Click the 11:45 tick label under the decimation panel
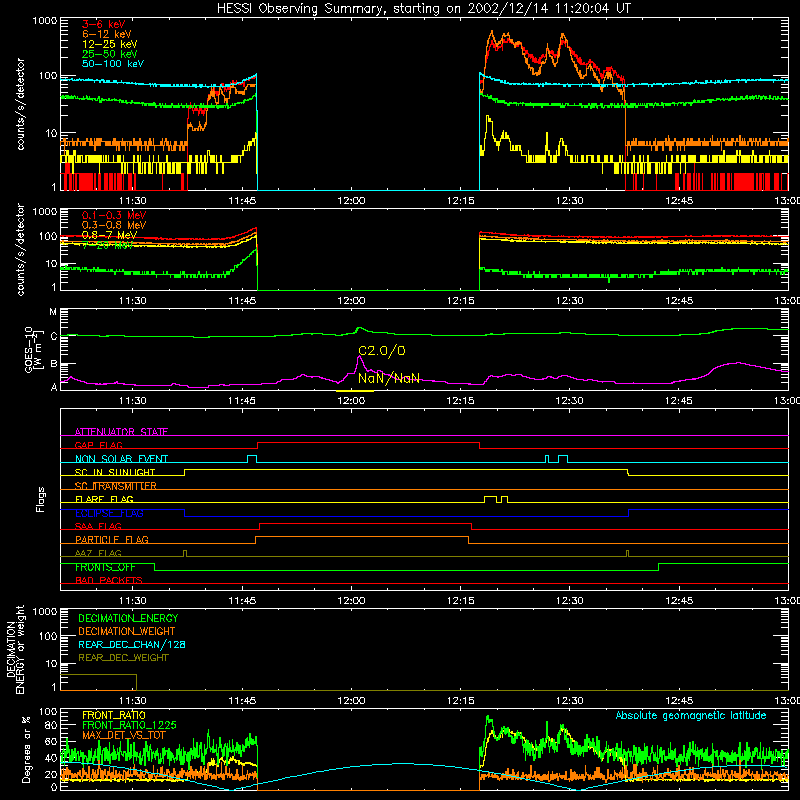Viewport: 800px width, 800px height. [242, 701]
